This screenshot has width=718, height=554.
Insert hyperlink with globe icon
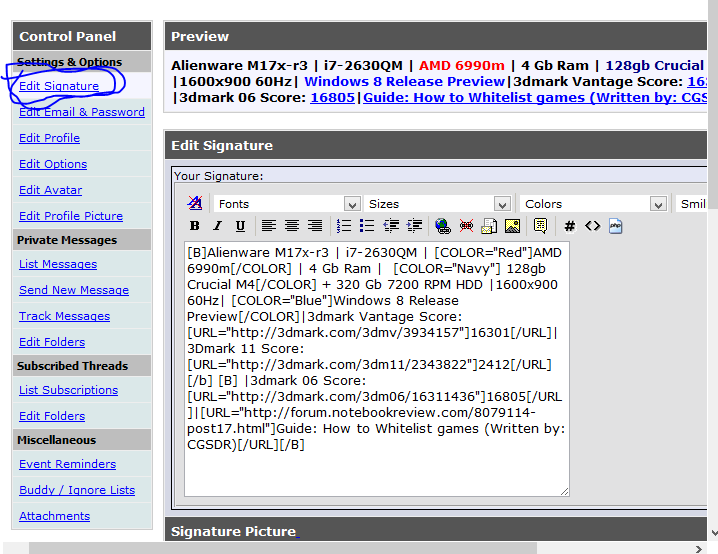(443, 226)
